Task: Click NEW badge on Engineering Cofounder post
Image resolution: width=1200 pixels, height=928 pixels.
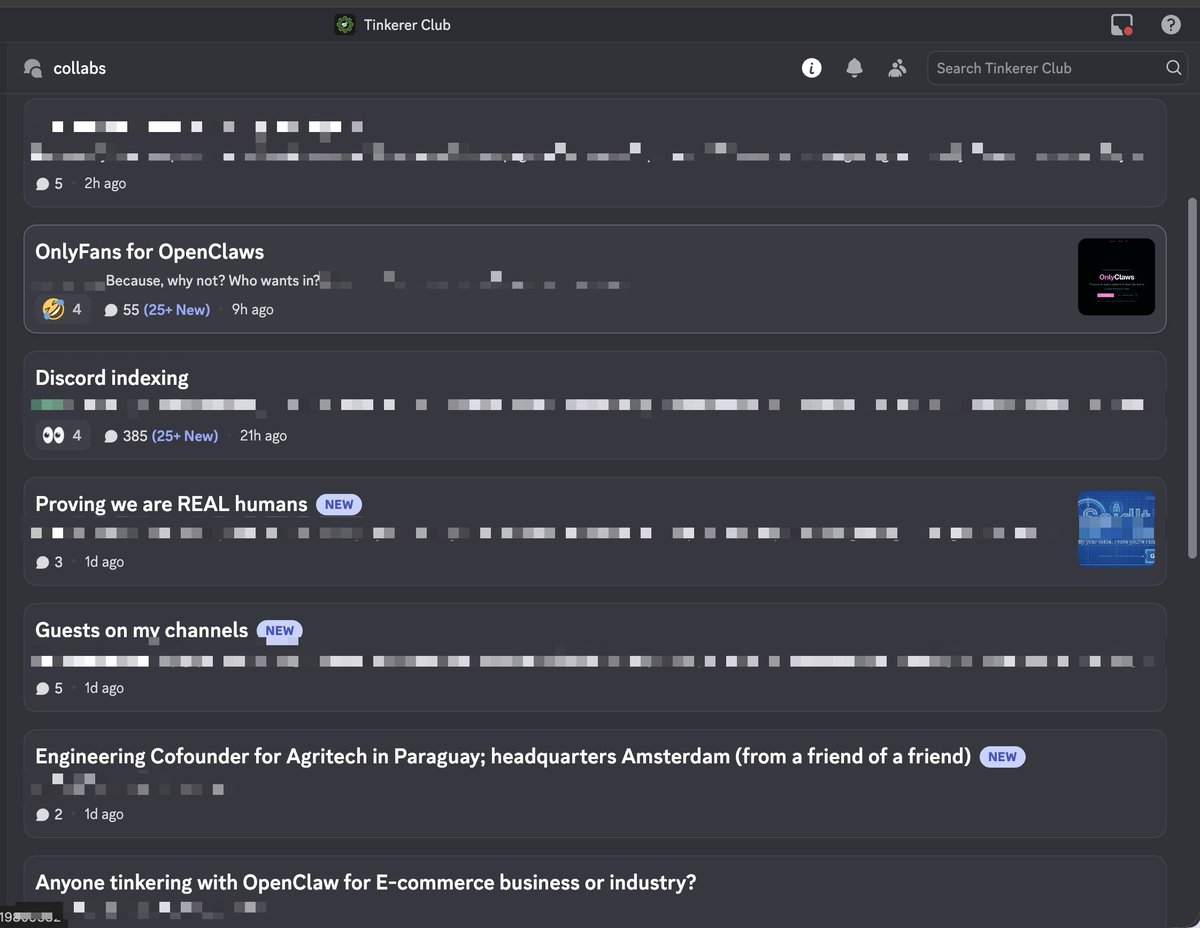Action: pos(1002,757)
